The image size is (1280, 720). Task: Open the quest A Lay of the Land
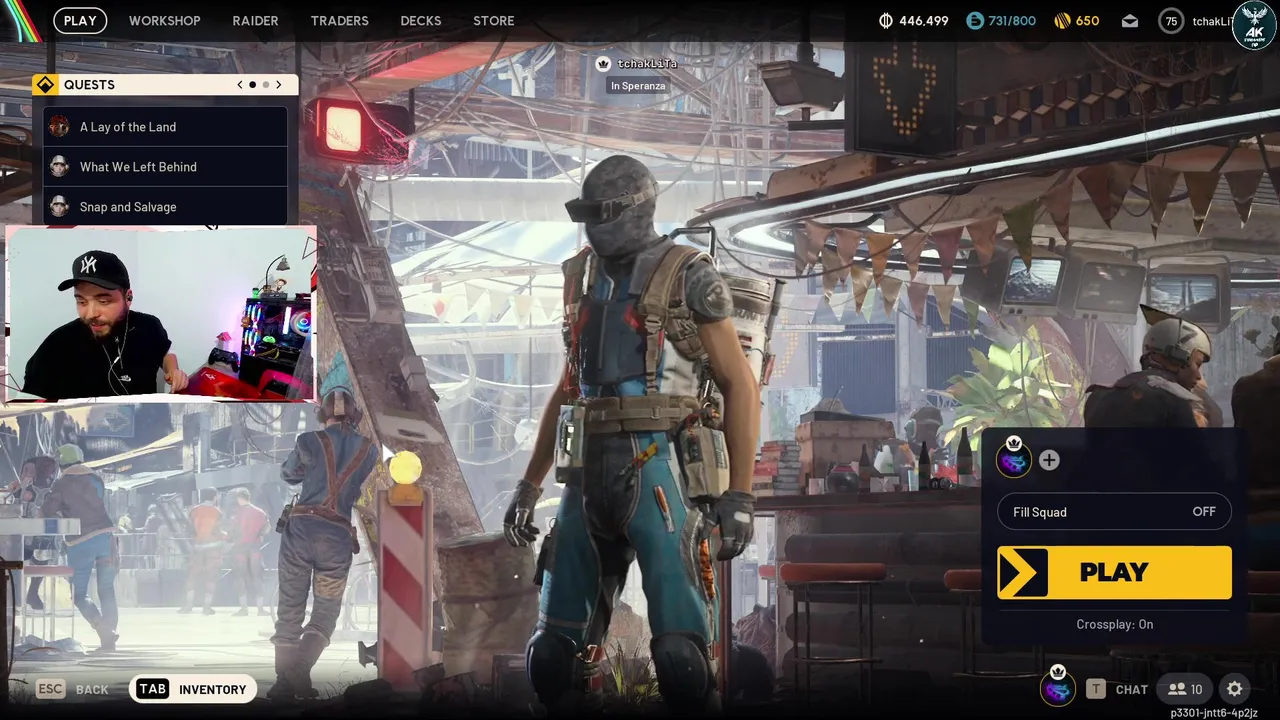pos(166,127)
